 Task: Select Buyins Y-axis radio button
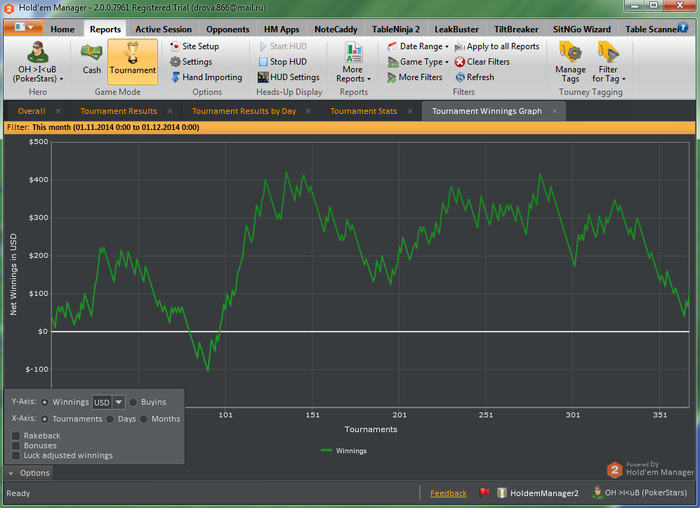pyautogui.click(x=133, y=402)
